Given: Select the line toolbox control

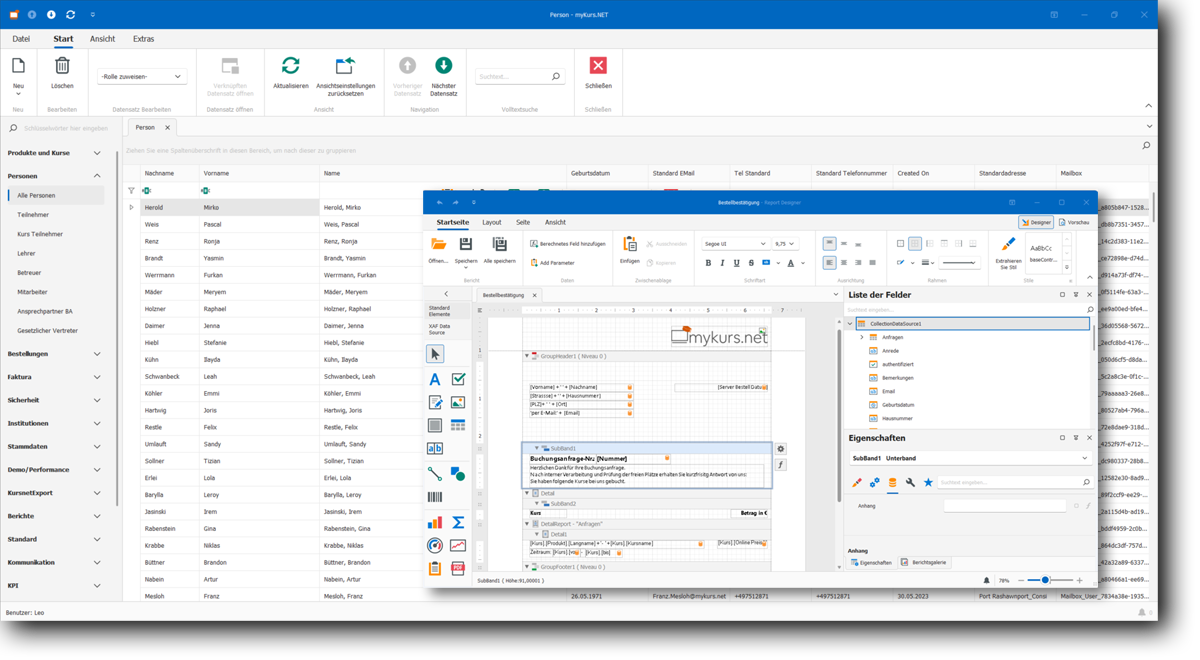Looking at the screenshot, I should 435,473.
